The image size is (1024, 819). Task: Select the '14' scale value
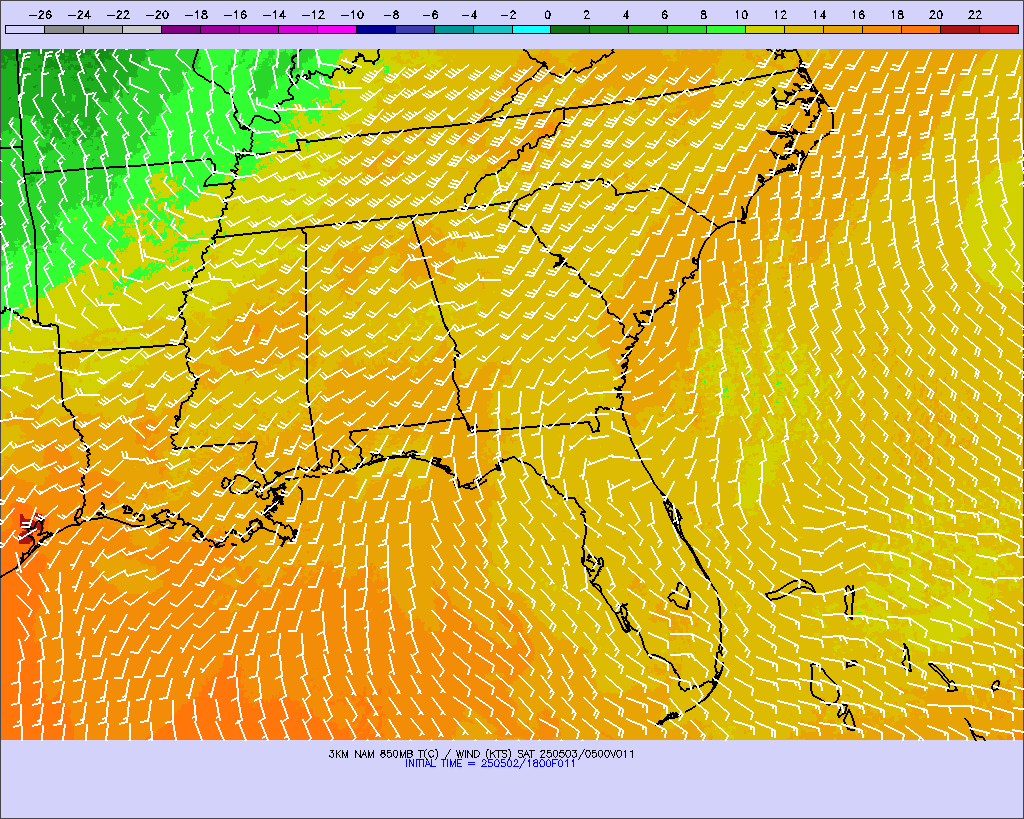click(x=820, y=14)
